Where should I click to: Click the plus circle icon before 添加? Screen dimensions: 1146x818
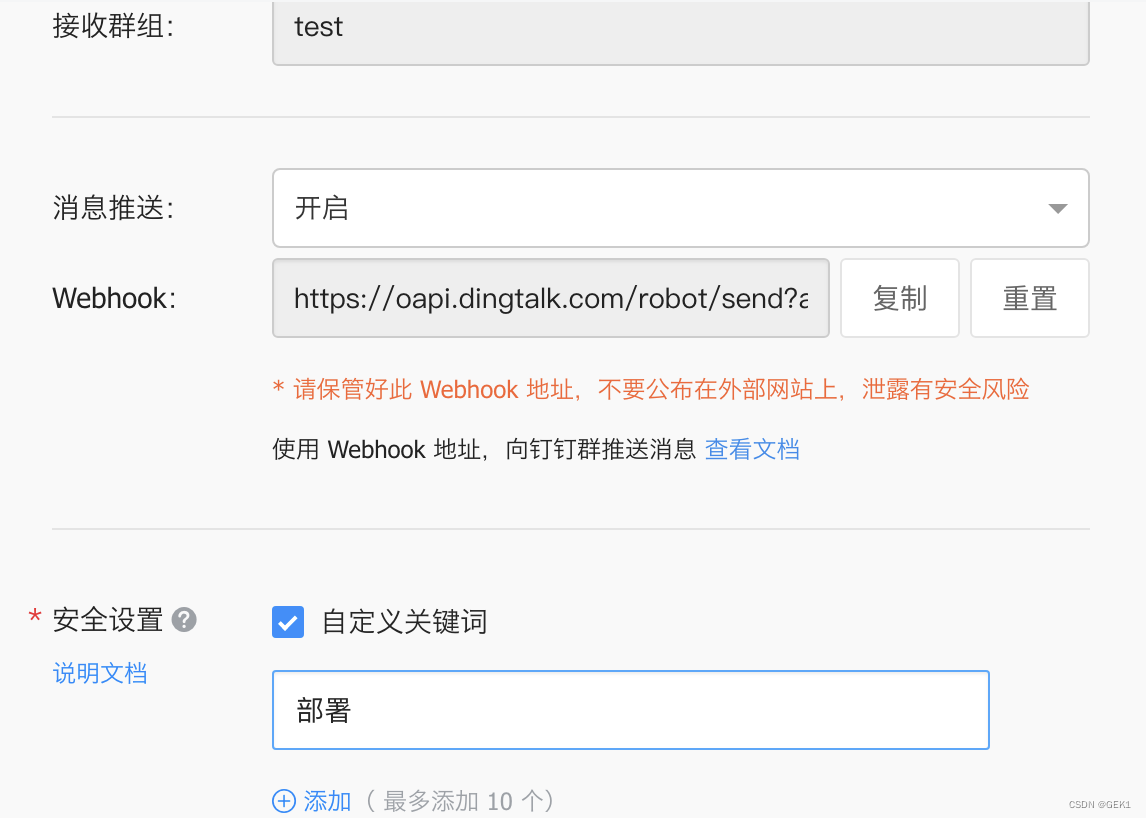(x=284, y=801)
